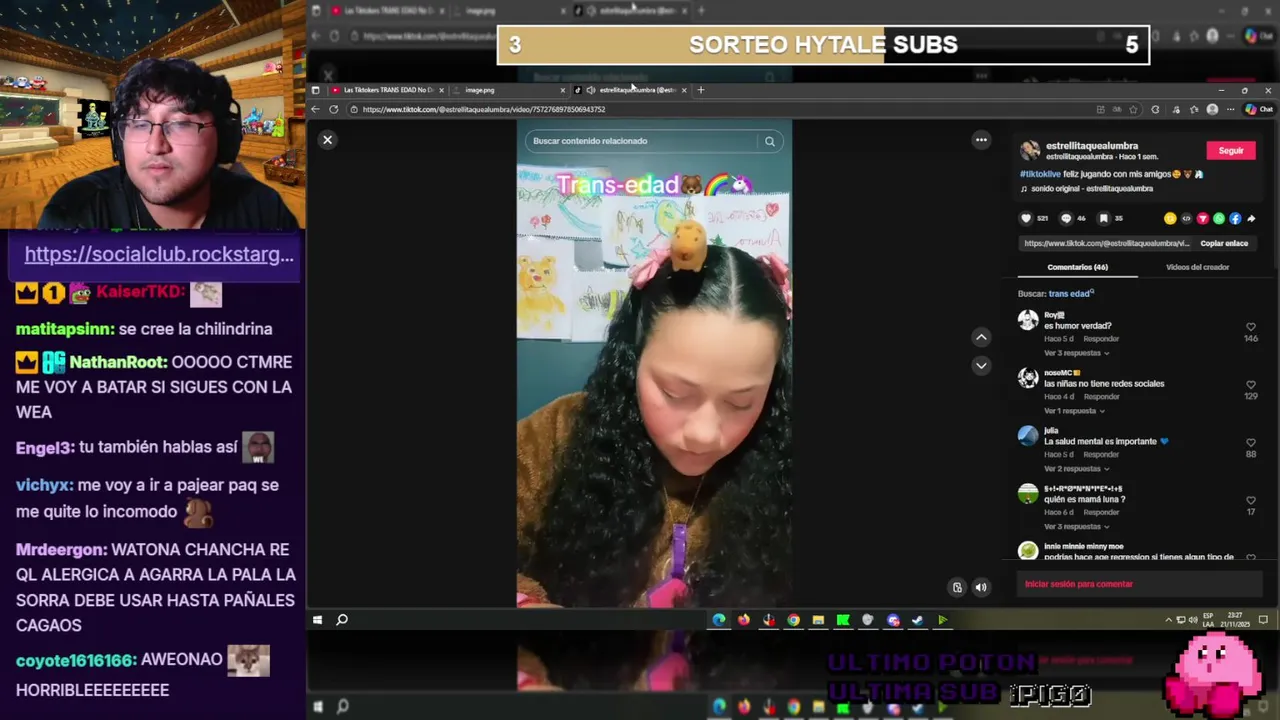Switch to Videos del creador tab
The width and height of the screenshot is (1280, 720).
pos(1197,267)
